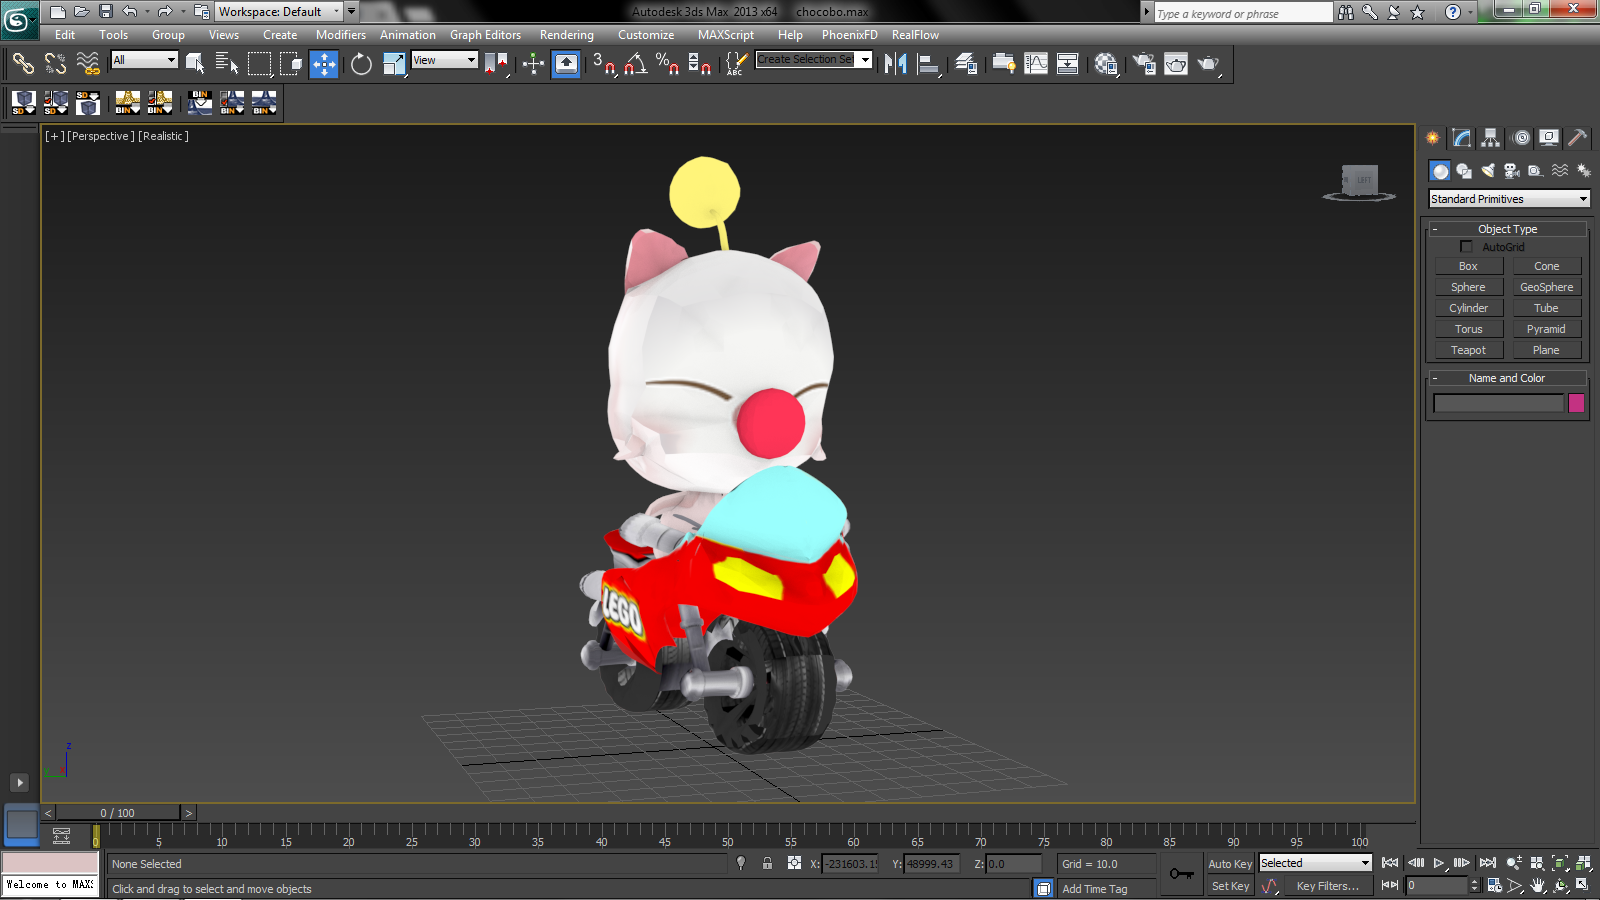This screenshot has height=900, width=1600.
Task: Toggle Auto Key animation mode
Action: click(1230, 864)
